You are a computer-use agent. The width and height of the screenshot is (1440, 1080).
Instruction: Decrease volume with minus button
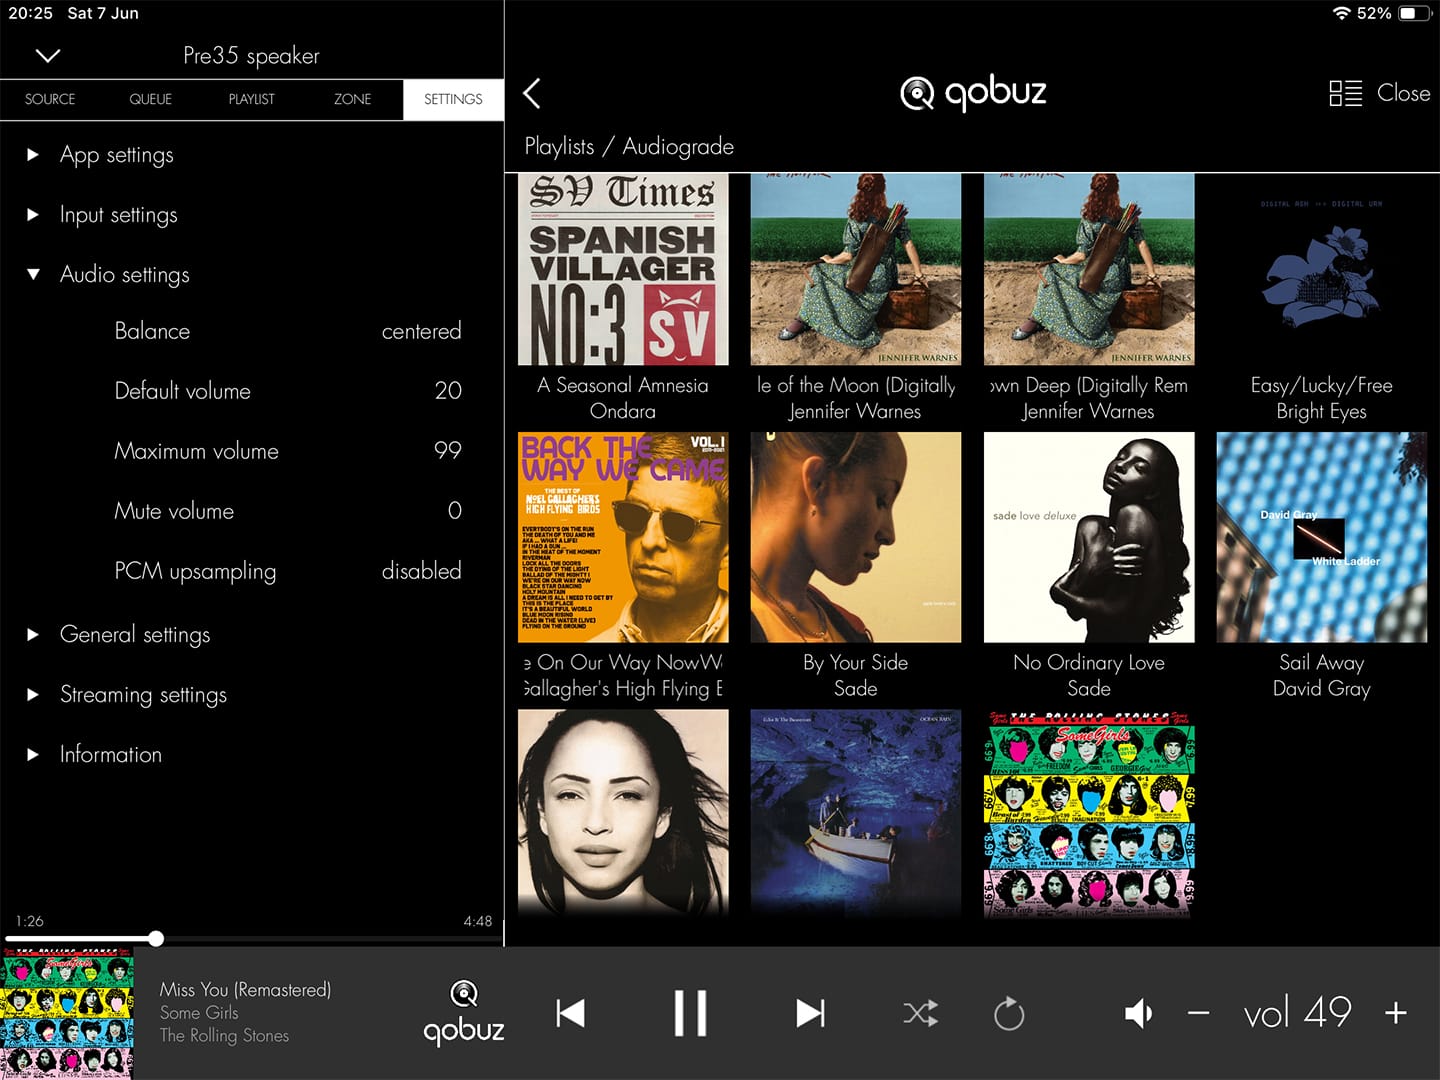point(1198,1013)
